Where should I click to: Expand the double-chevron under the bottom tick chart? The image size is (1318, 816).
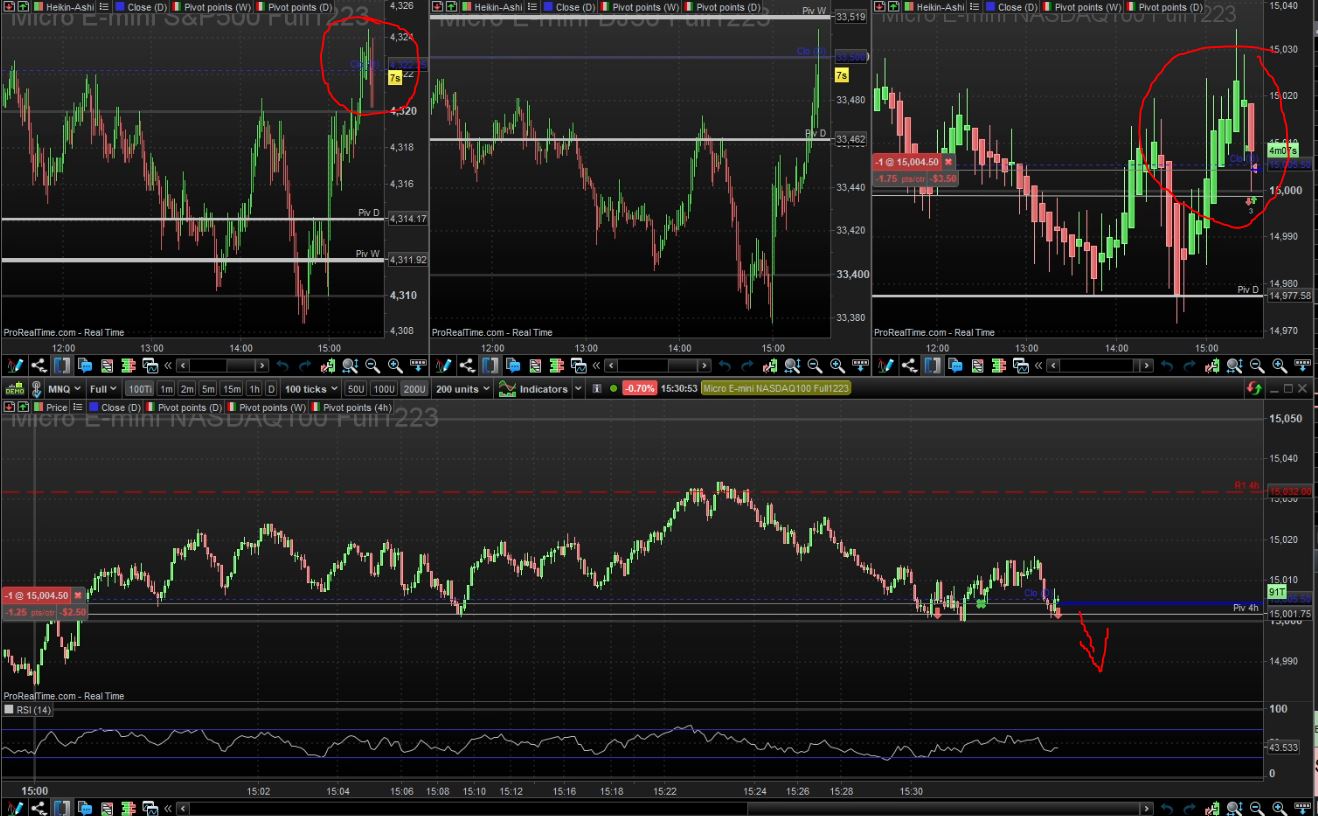pyautogui.click(x=169, y=808)
